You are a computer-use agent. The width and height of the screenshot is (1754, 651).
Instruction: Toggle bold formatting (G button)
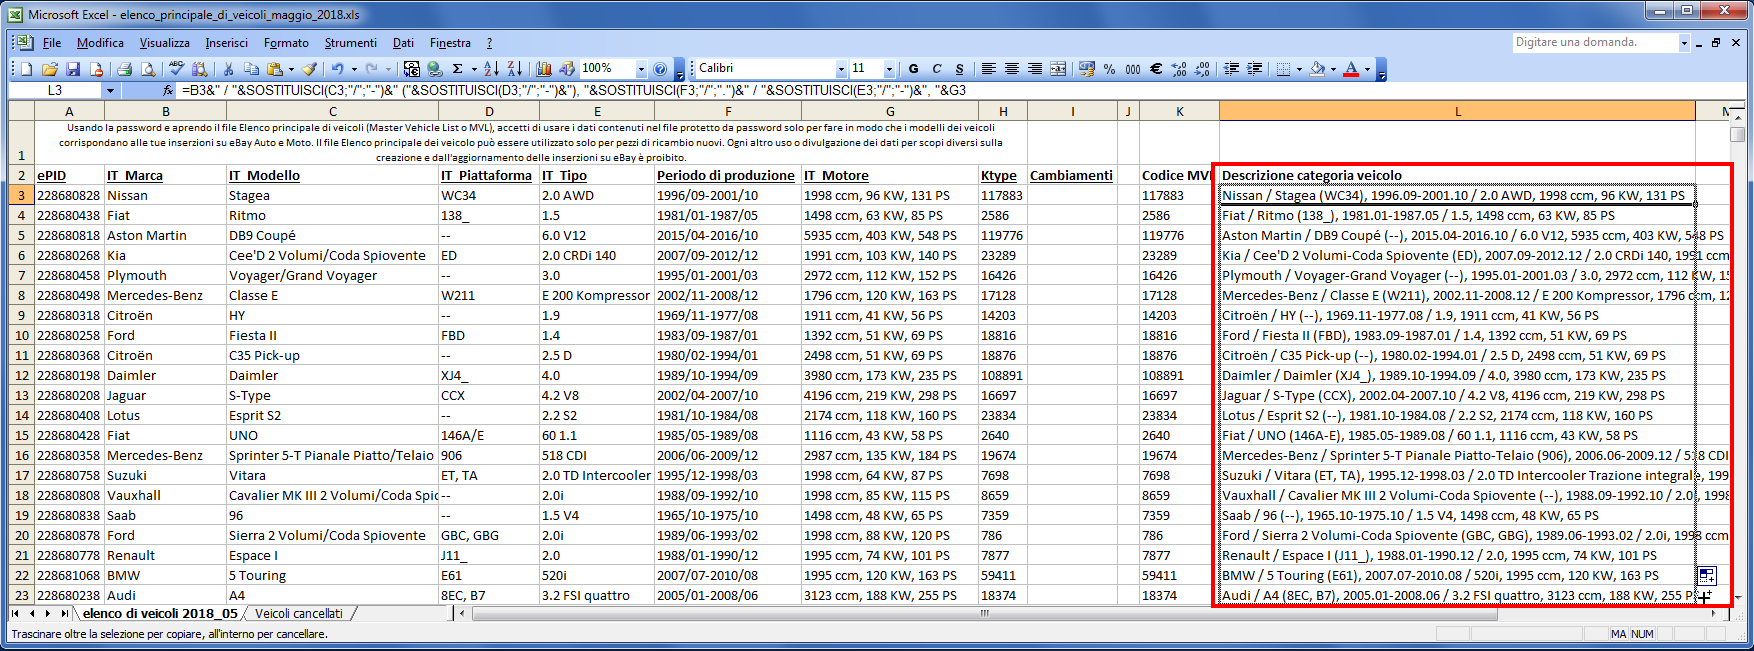click(913, 69)
